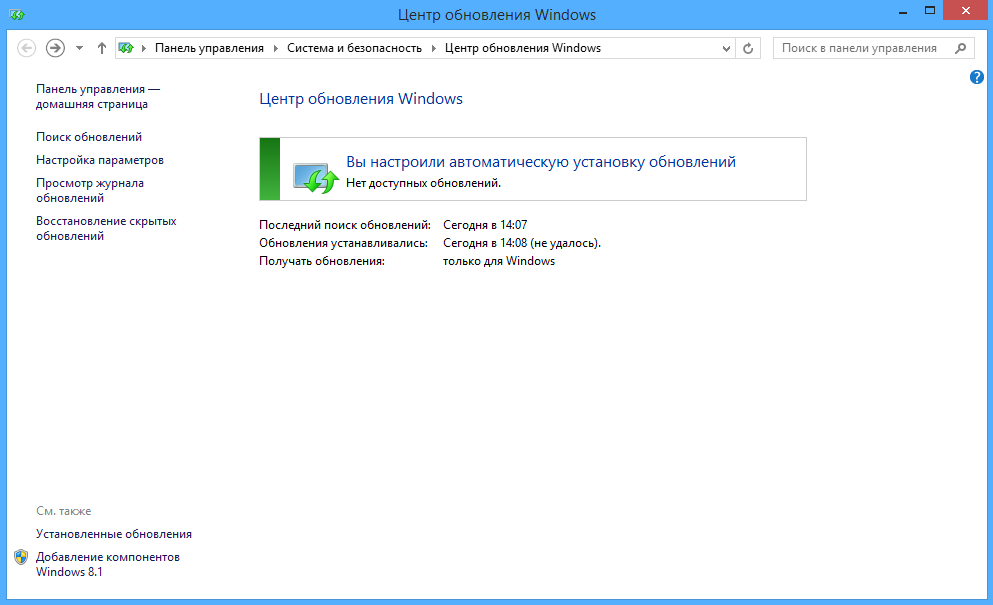993x605 pixels.
Task: Start Поиск обновлений
Action: pyautogui.click(x=89, y=137)
